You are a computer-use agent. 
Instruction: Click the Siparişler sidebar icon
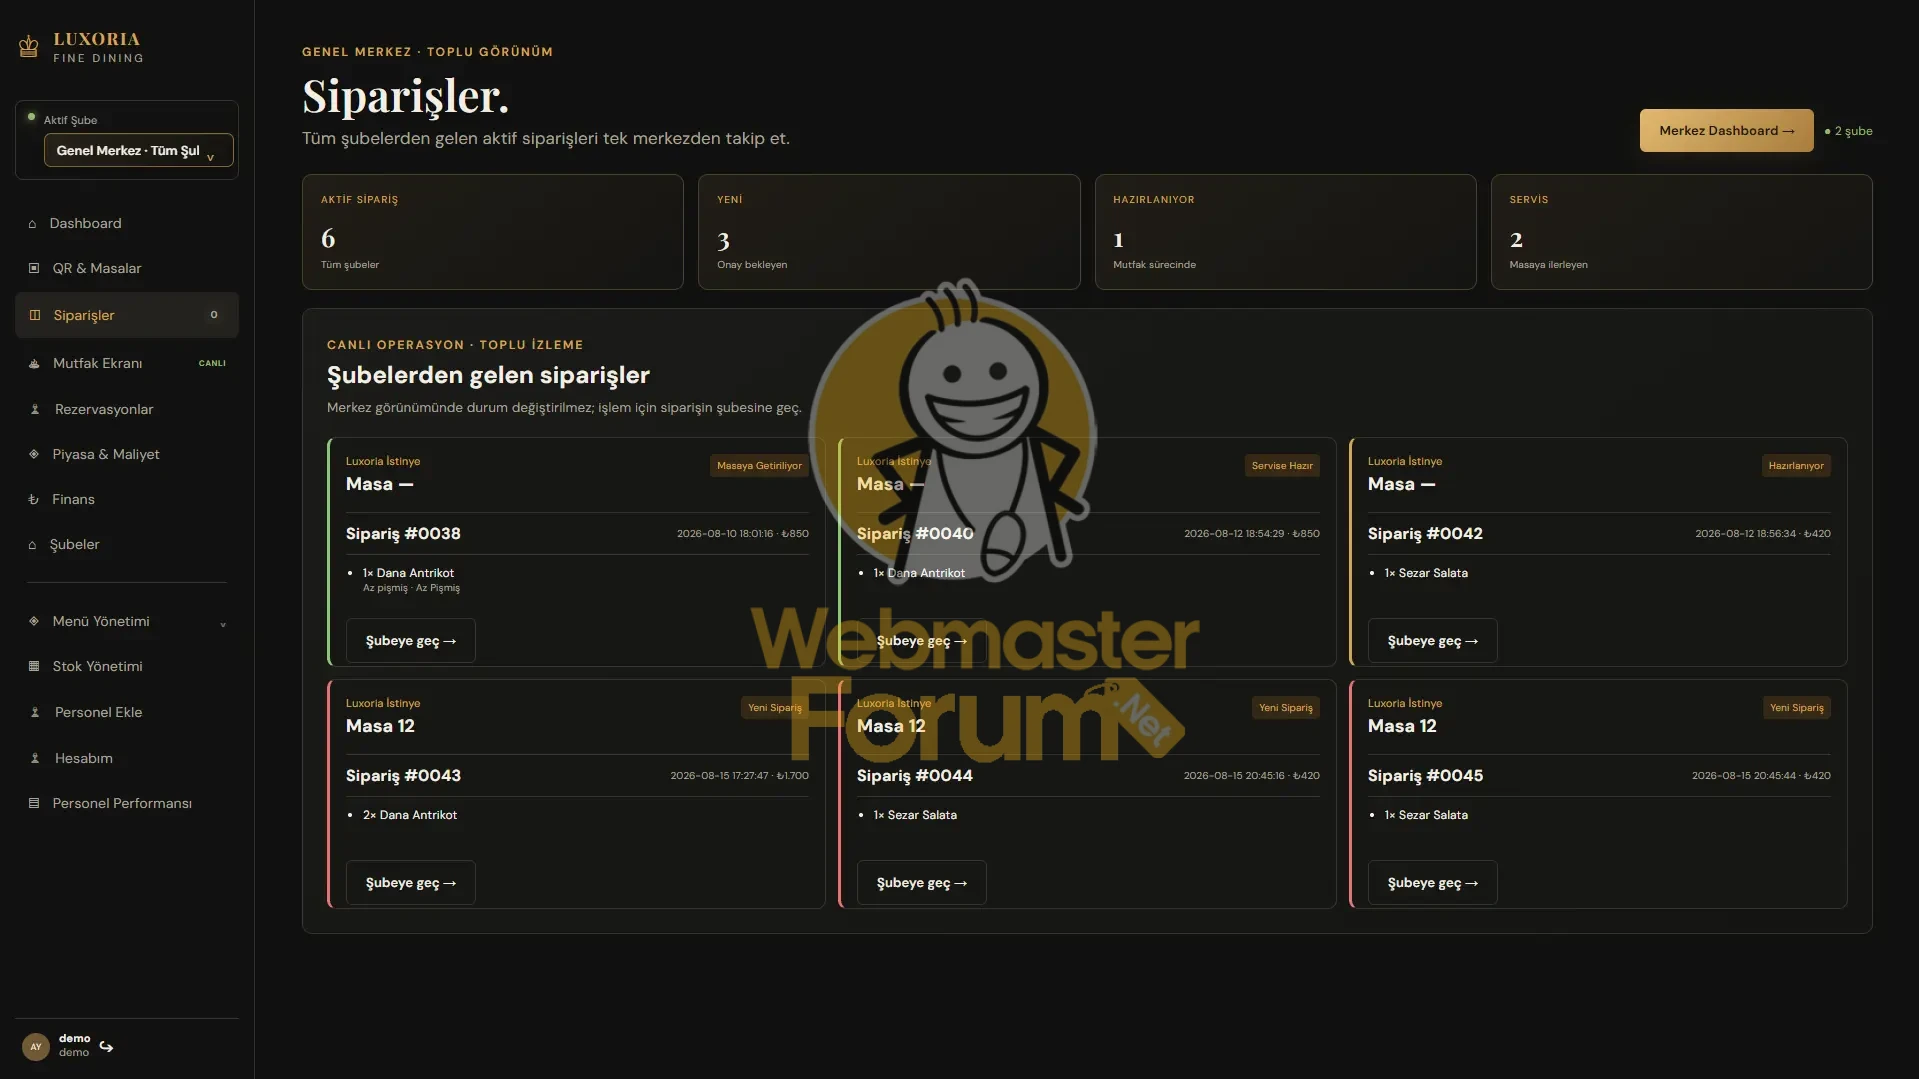pos(35,315)
